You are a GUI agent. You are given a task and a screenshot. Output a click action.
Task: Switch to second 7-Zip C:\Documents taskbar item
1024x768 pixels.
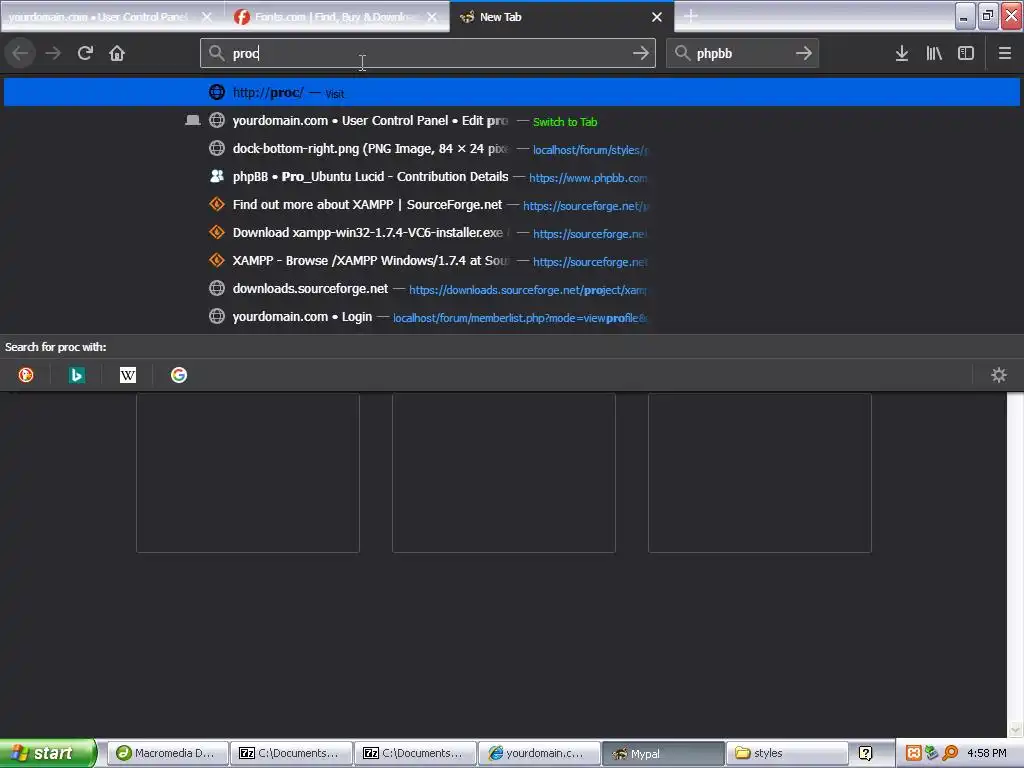[415, 753]
